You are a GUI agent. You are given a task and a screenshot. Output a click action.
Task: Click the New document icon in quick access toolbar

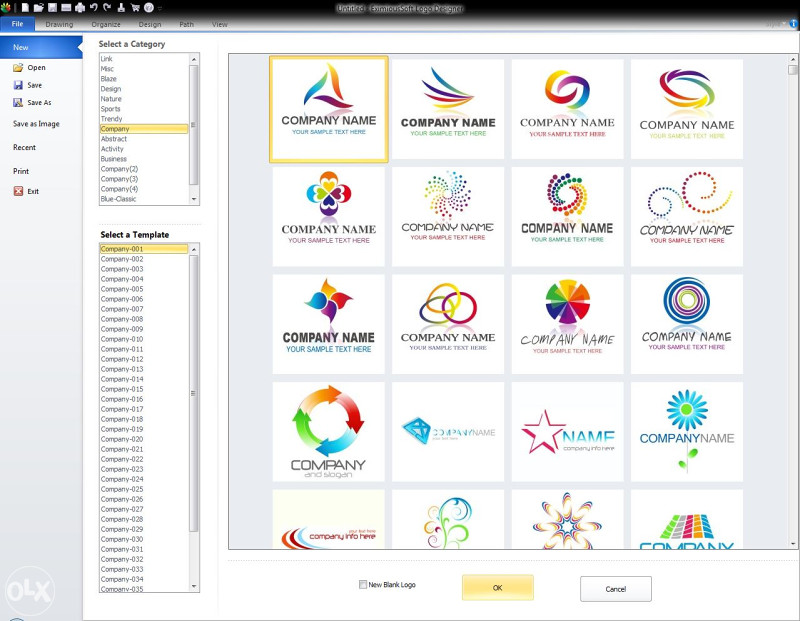coord(24,8)
